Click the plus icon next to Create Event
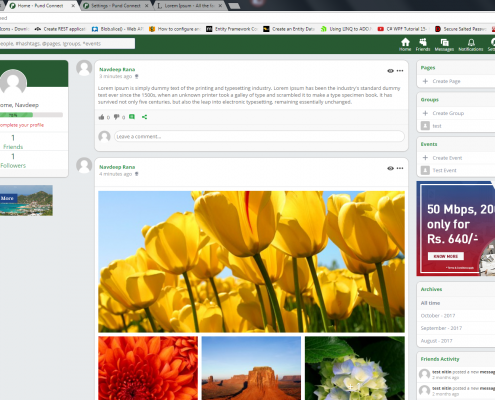Image resolution: width=495 pixels, height=400 pixels. 425,158
